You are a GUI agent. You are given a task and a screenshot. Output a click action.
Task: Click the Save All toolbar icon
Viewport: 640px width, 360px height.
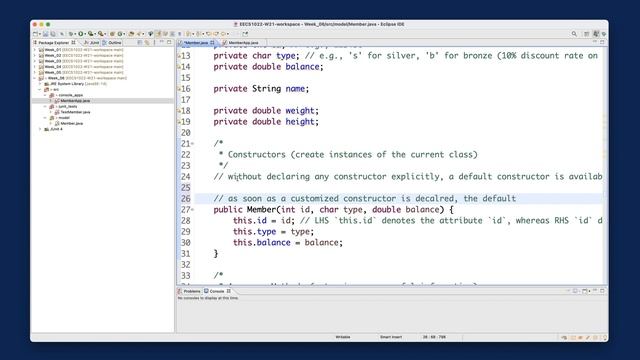click(x=53, y=34)
